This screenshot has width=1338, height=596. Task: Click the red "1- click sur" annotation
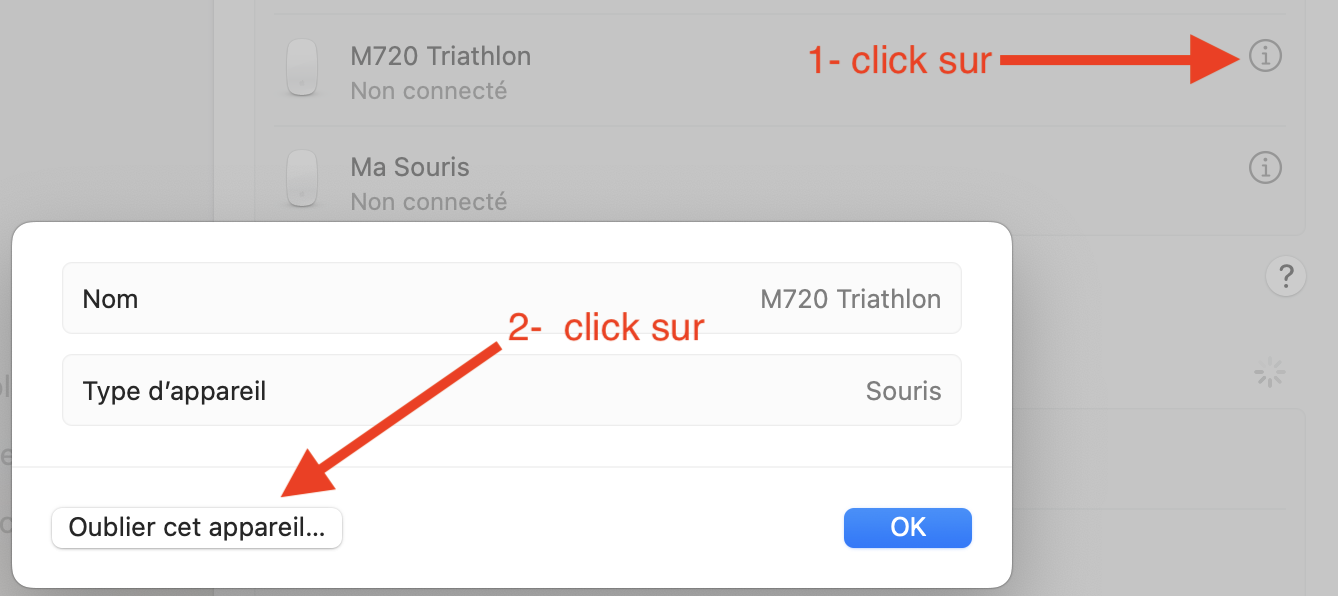coord(899,61)
